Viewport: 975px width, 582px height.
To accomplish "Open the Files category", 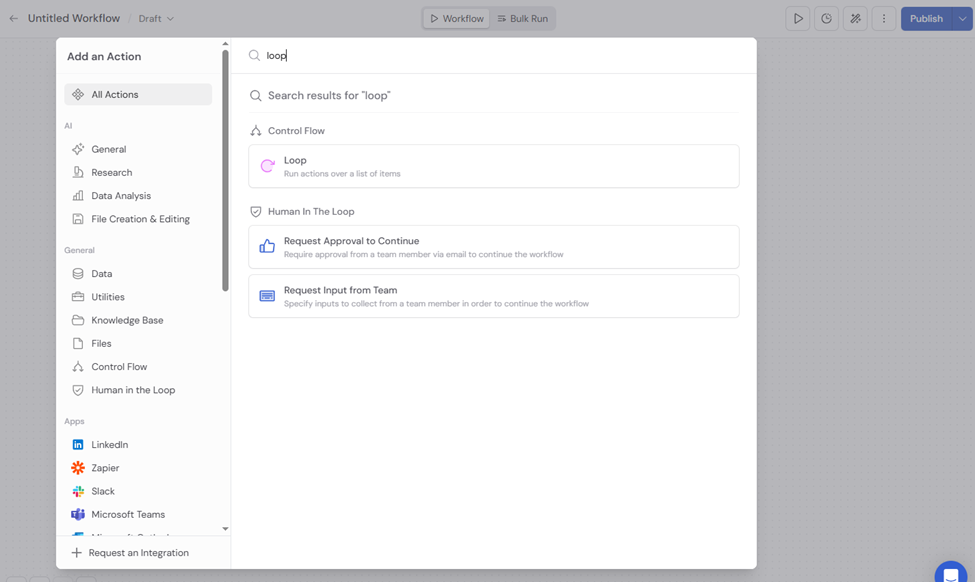I will tap(138, 343).
